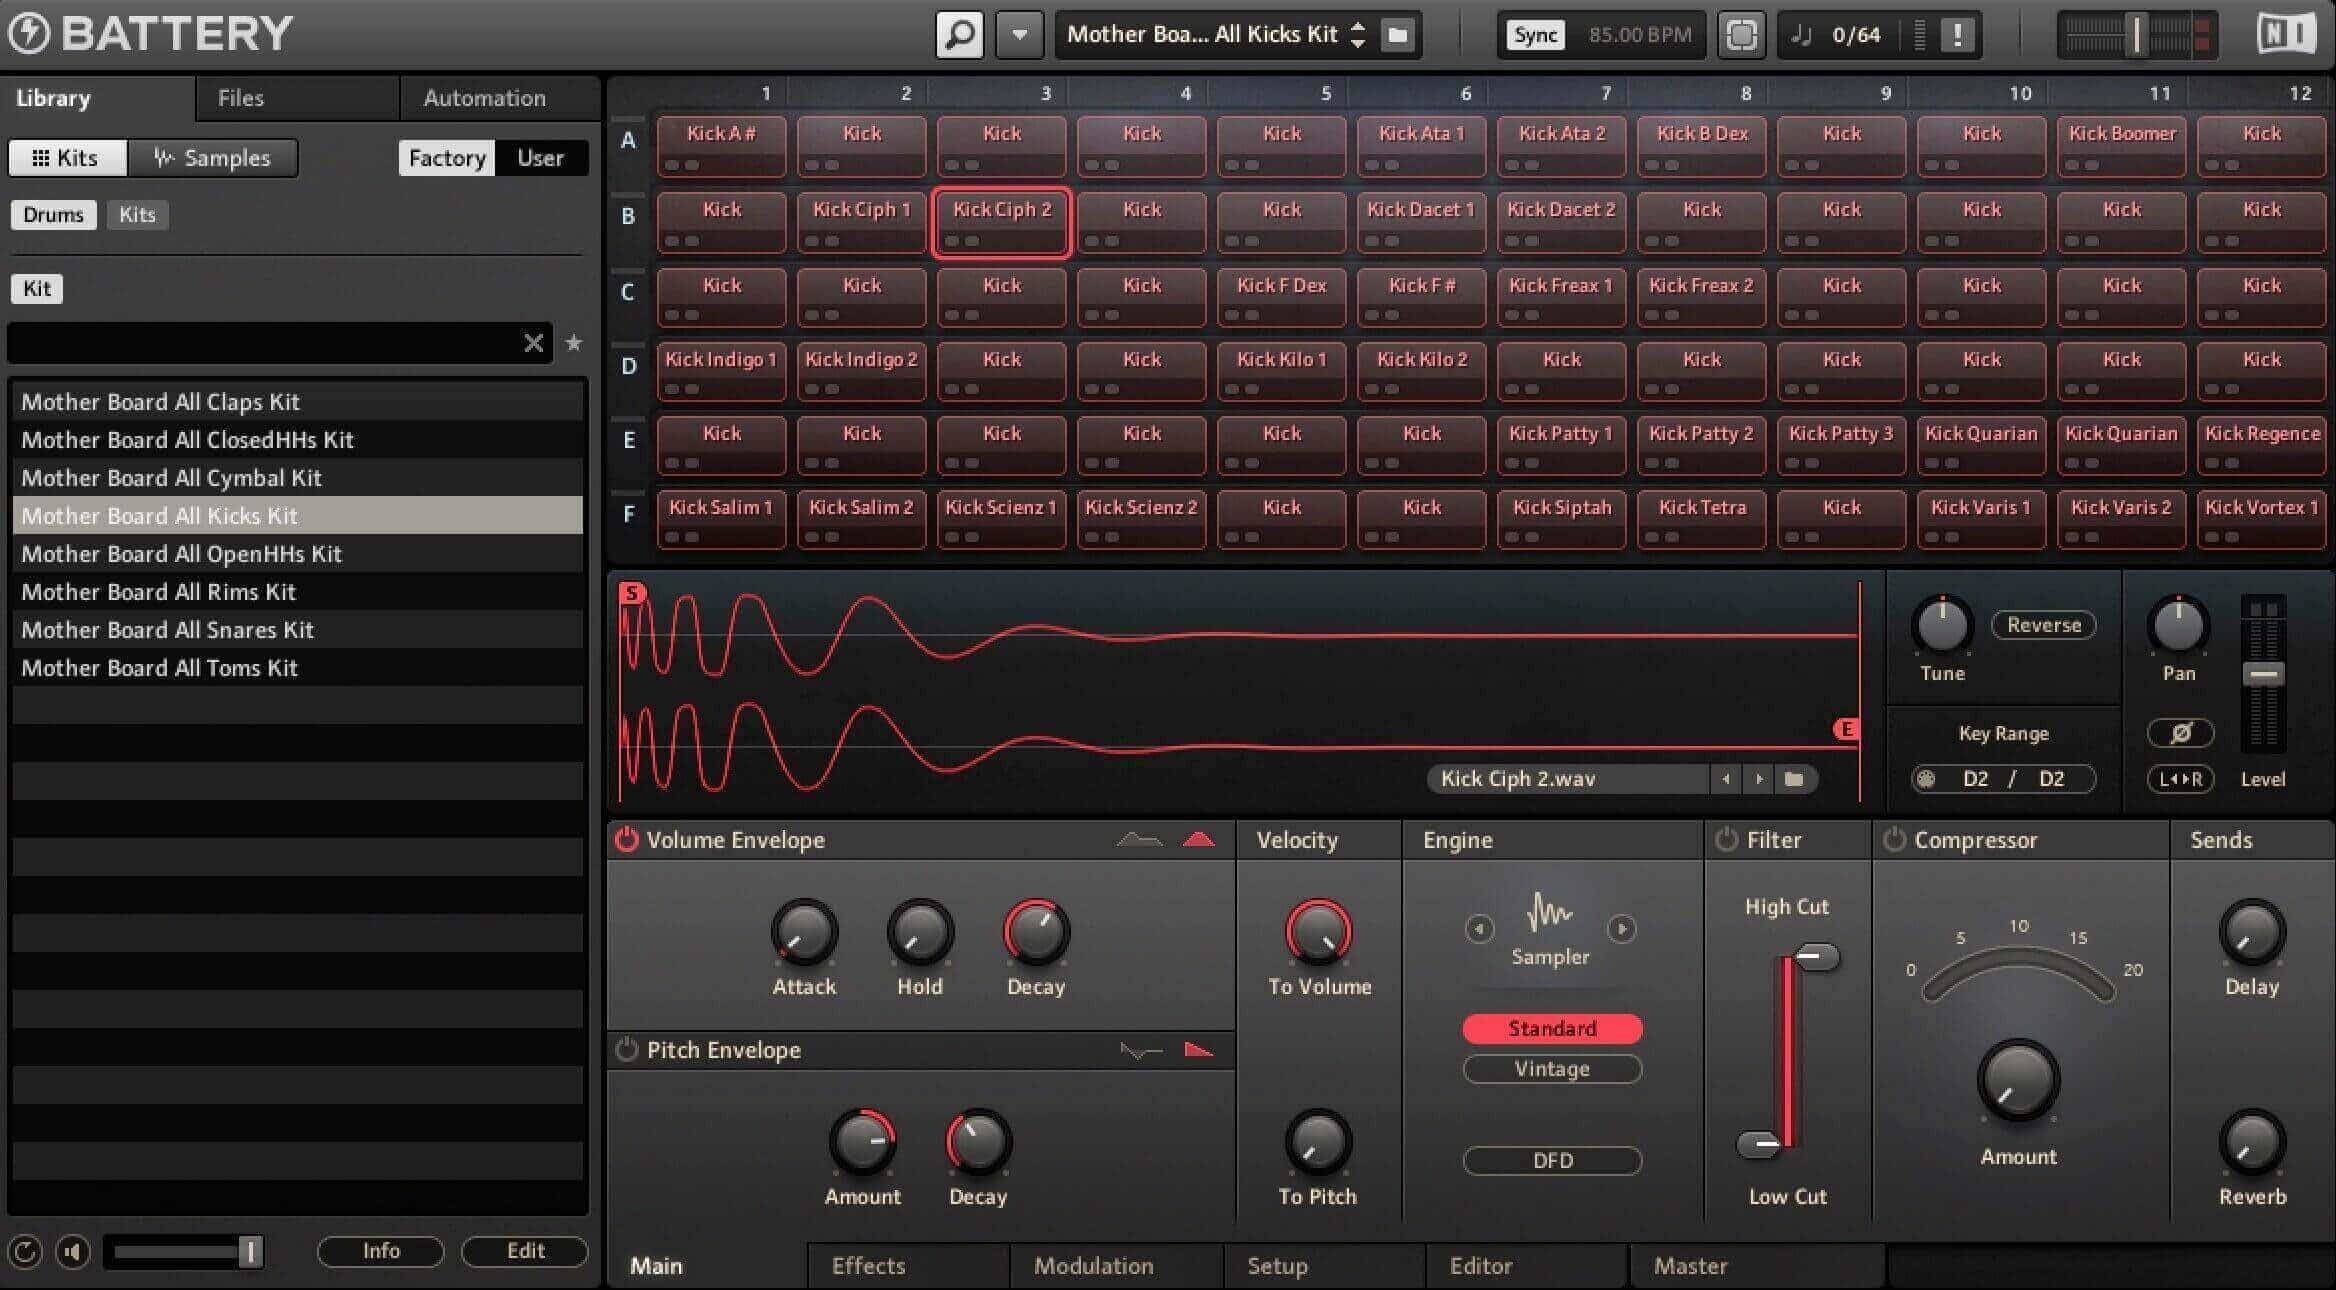Click the Tune knob
The image size is (2336, 1290).
click(1942, 626)
